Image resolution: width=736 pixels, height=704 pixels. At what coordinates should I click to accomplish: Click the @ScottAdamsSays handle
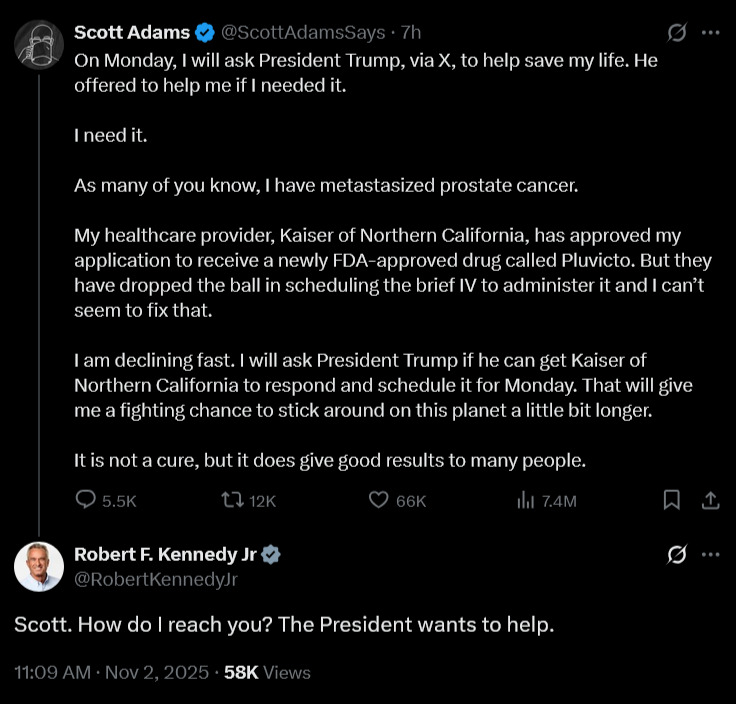tap(302, 33)
